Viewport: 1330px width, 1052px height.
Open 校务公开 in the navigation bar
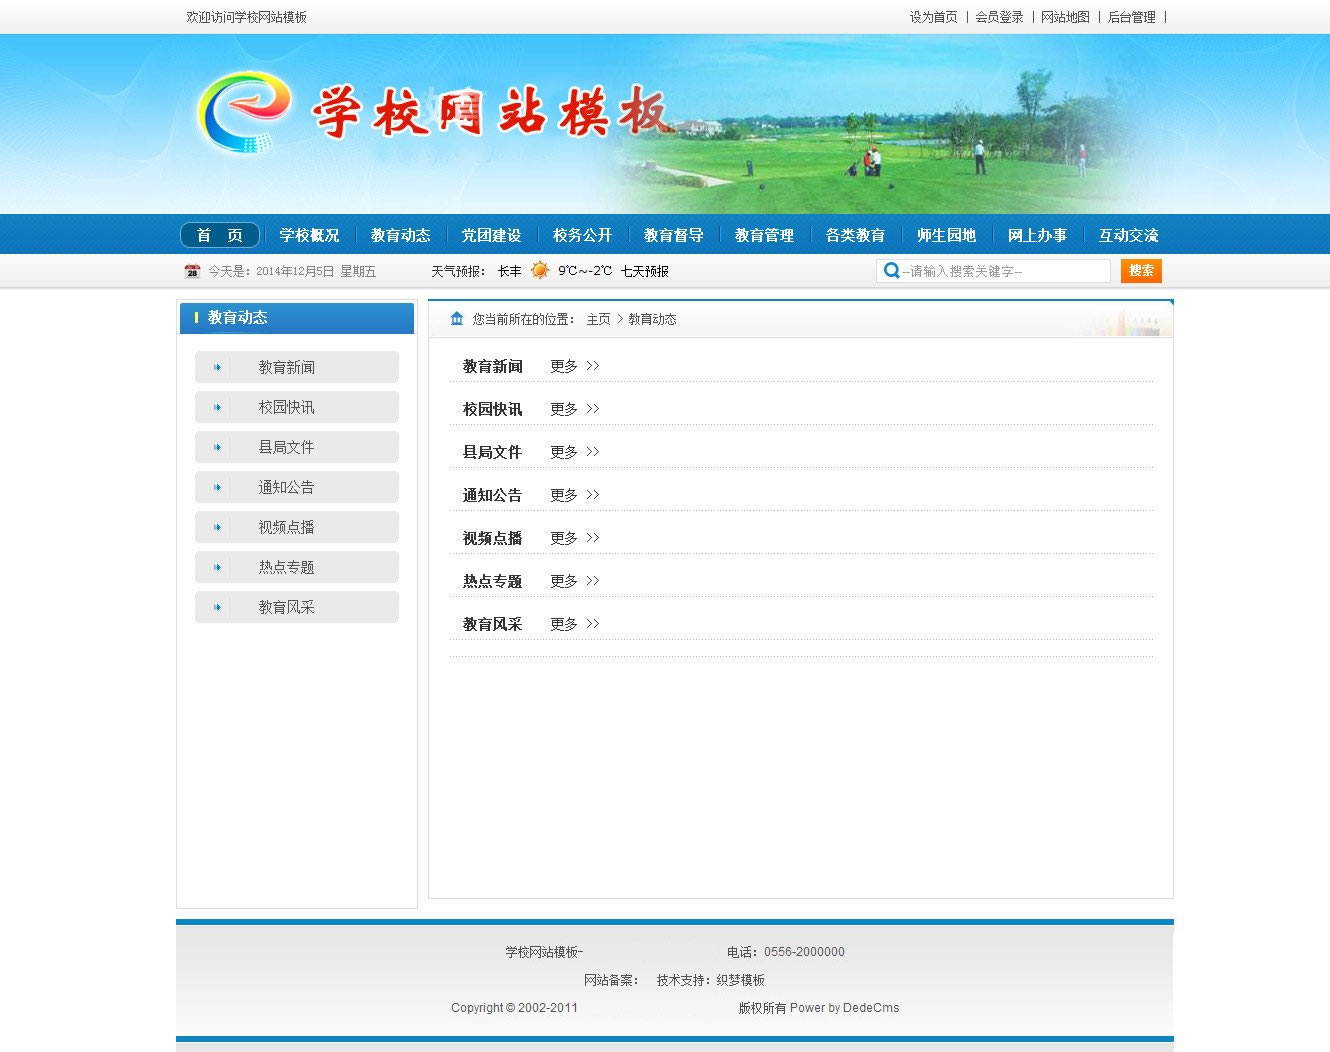(582, 235)
